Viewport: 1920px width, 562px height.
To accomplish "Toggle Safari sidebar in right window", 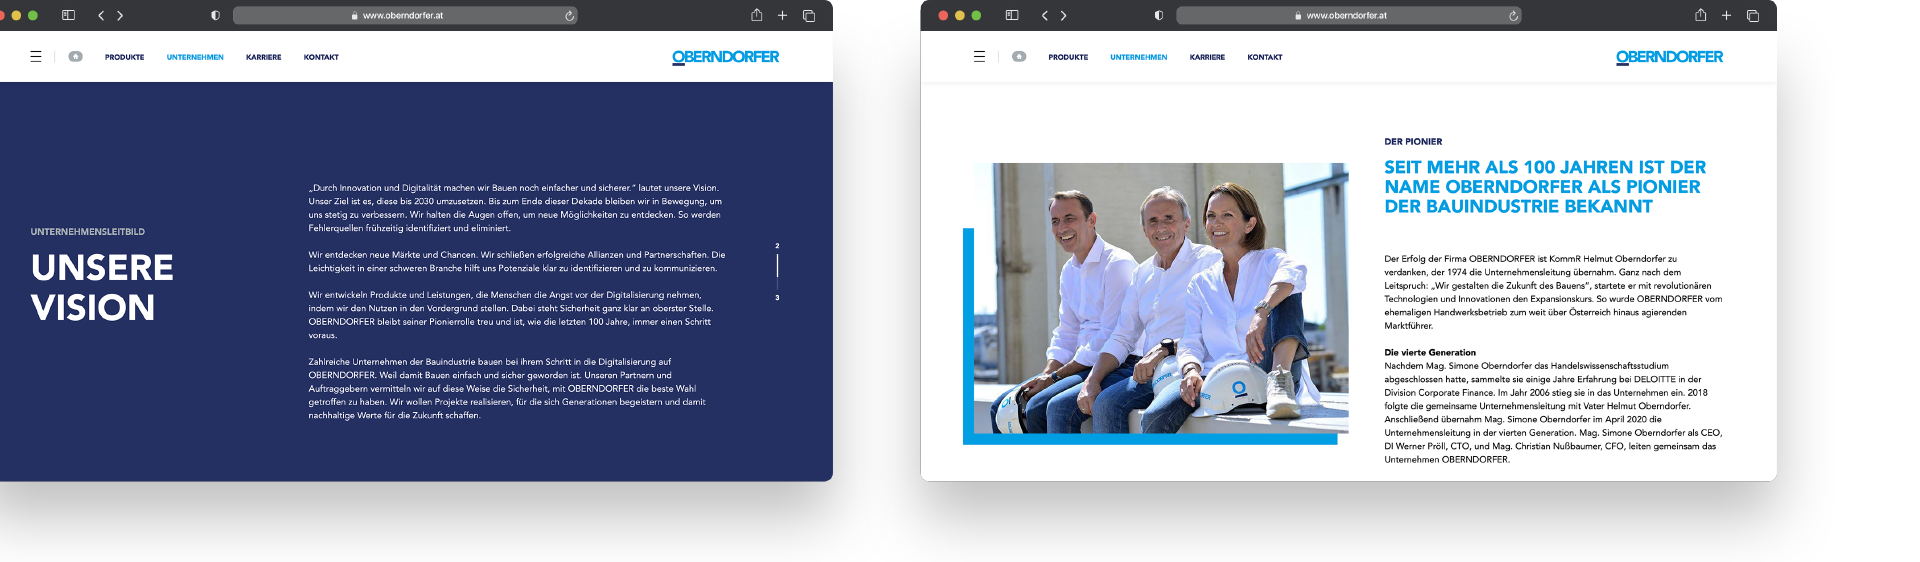I will pos(1012,15).
